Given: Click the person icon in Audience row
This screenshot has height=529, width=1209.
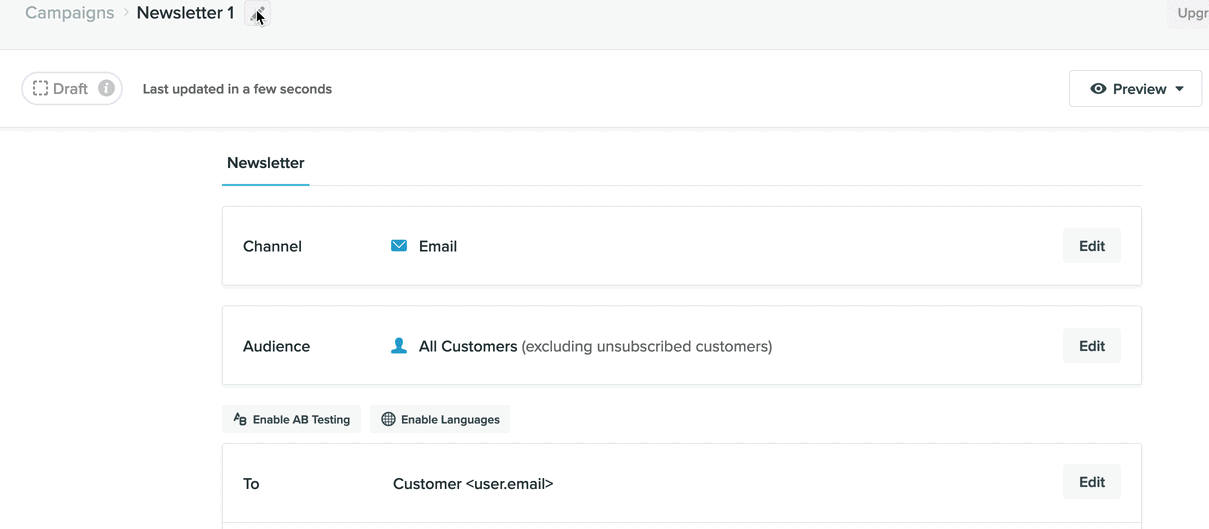Looking at the screenshot, I should (x=399, y=346).
